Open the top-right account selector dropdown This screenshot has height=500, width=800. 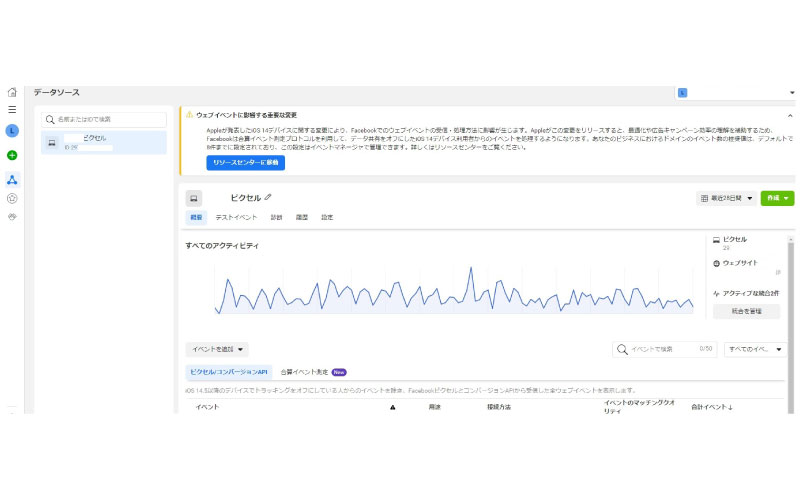pos(735,93)
